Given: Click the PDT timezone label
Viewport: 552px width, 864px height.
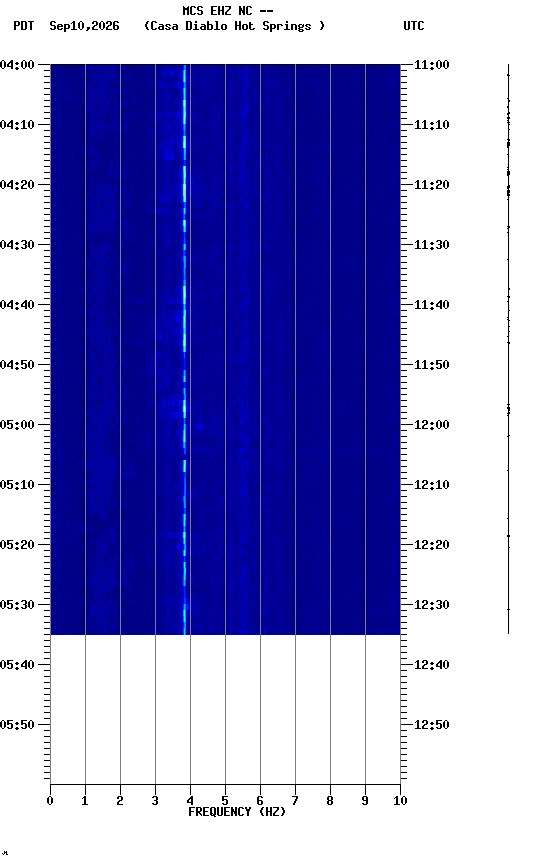Looking at the screenshot, I should (24, 26).
